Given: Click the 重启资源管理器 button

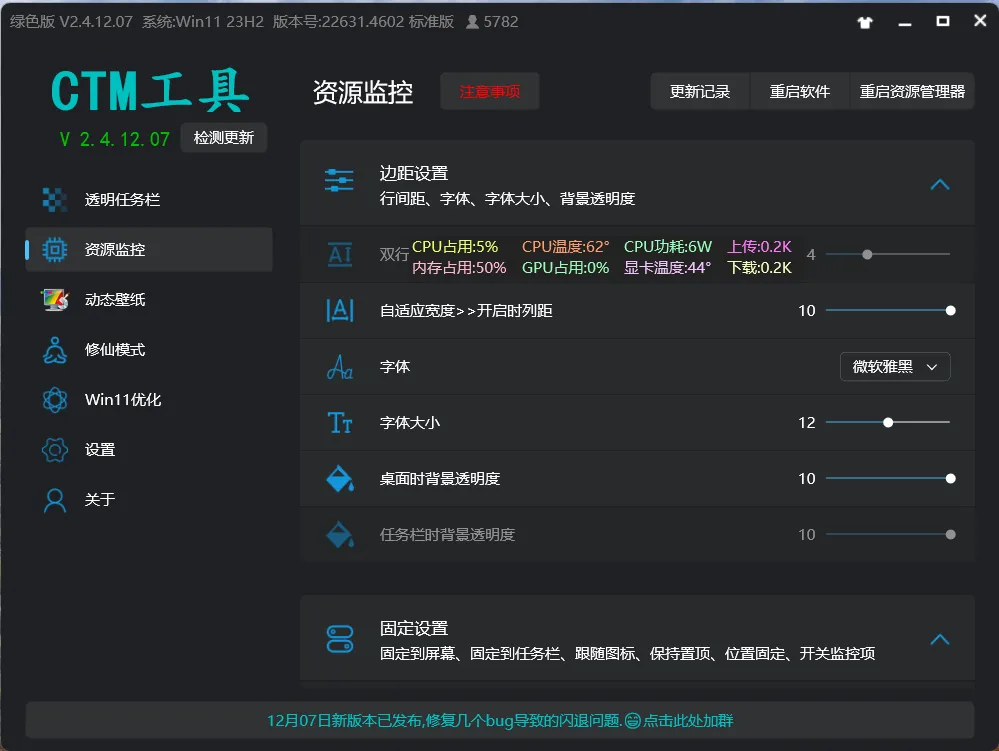Looking at the screenshot, I should coord(912,92).
